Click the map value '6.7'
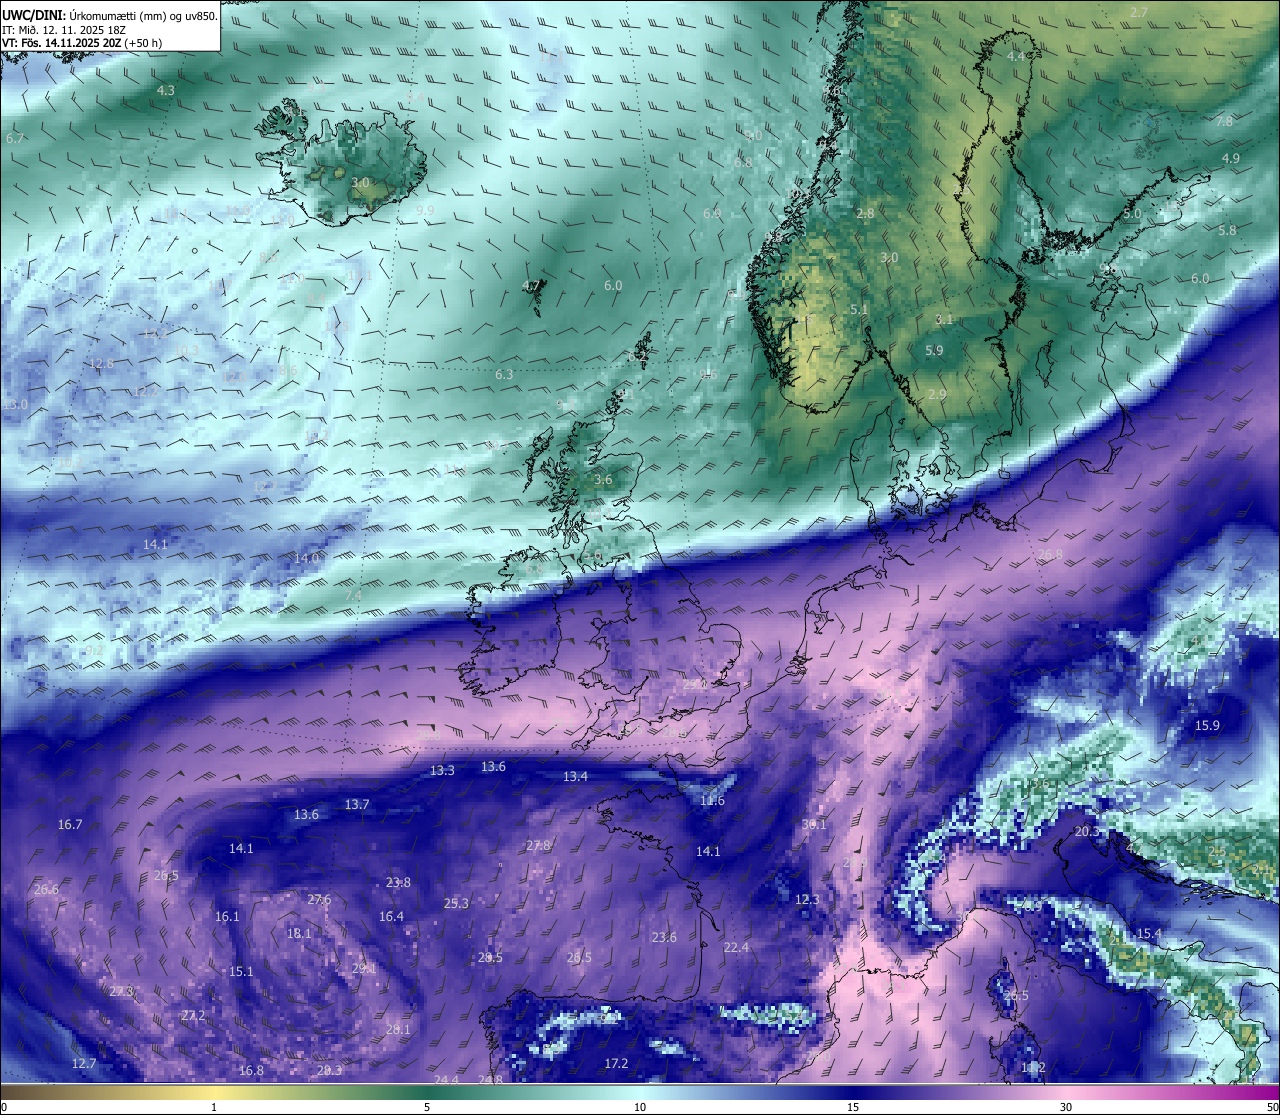 pos(14,138)
